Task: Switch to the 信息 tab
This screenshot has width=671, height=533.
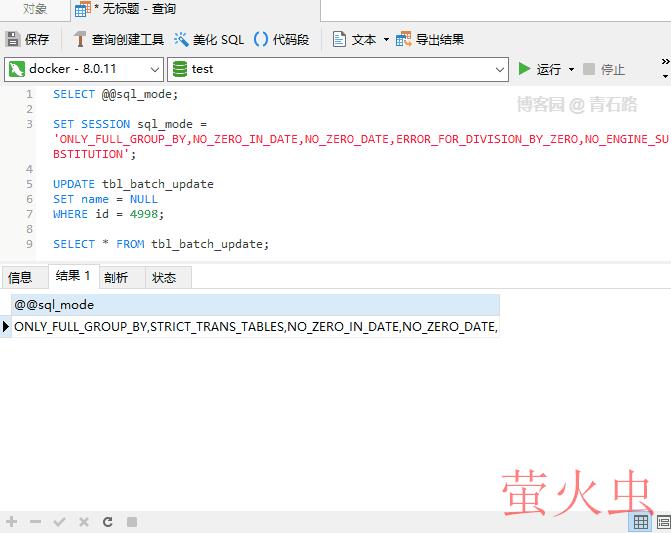Action: [x=20, y=277]
